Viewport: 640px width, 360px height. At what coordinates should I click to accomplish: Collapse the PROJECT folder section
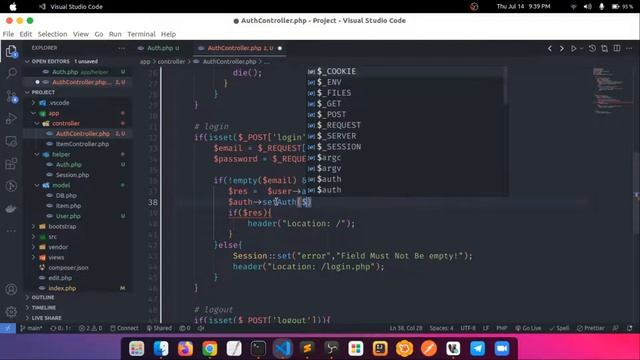pos(43,92)
